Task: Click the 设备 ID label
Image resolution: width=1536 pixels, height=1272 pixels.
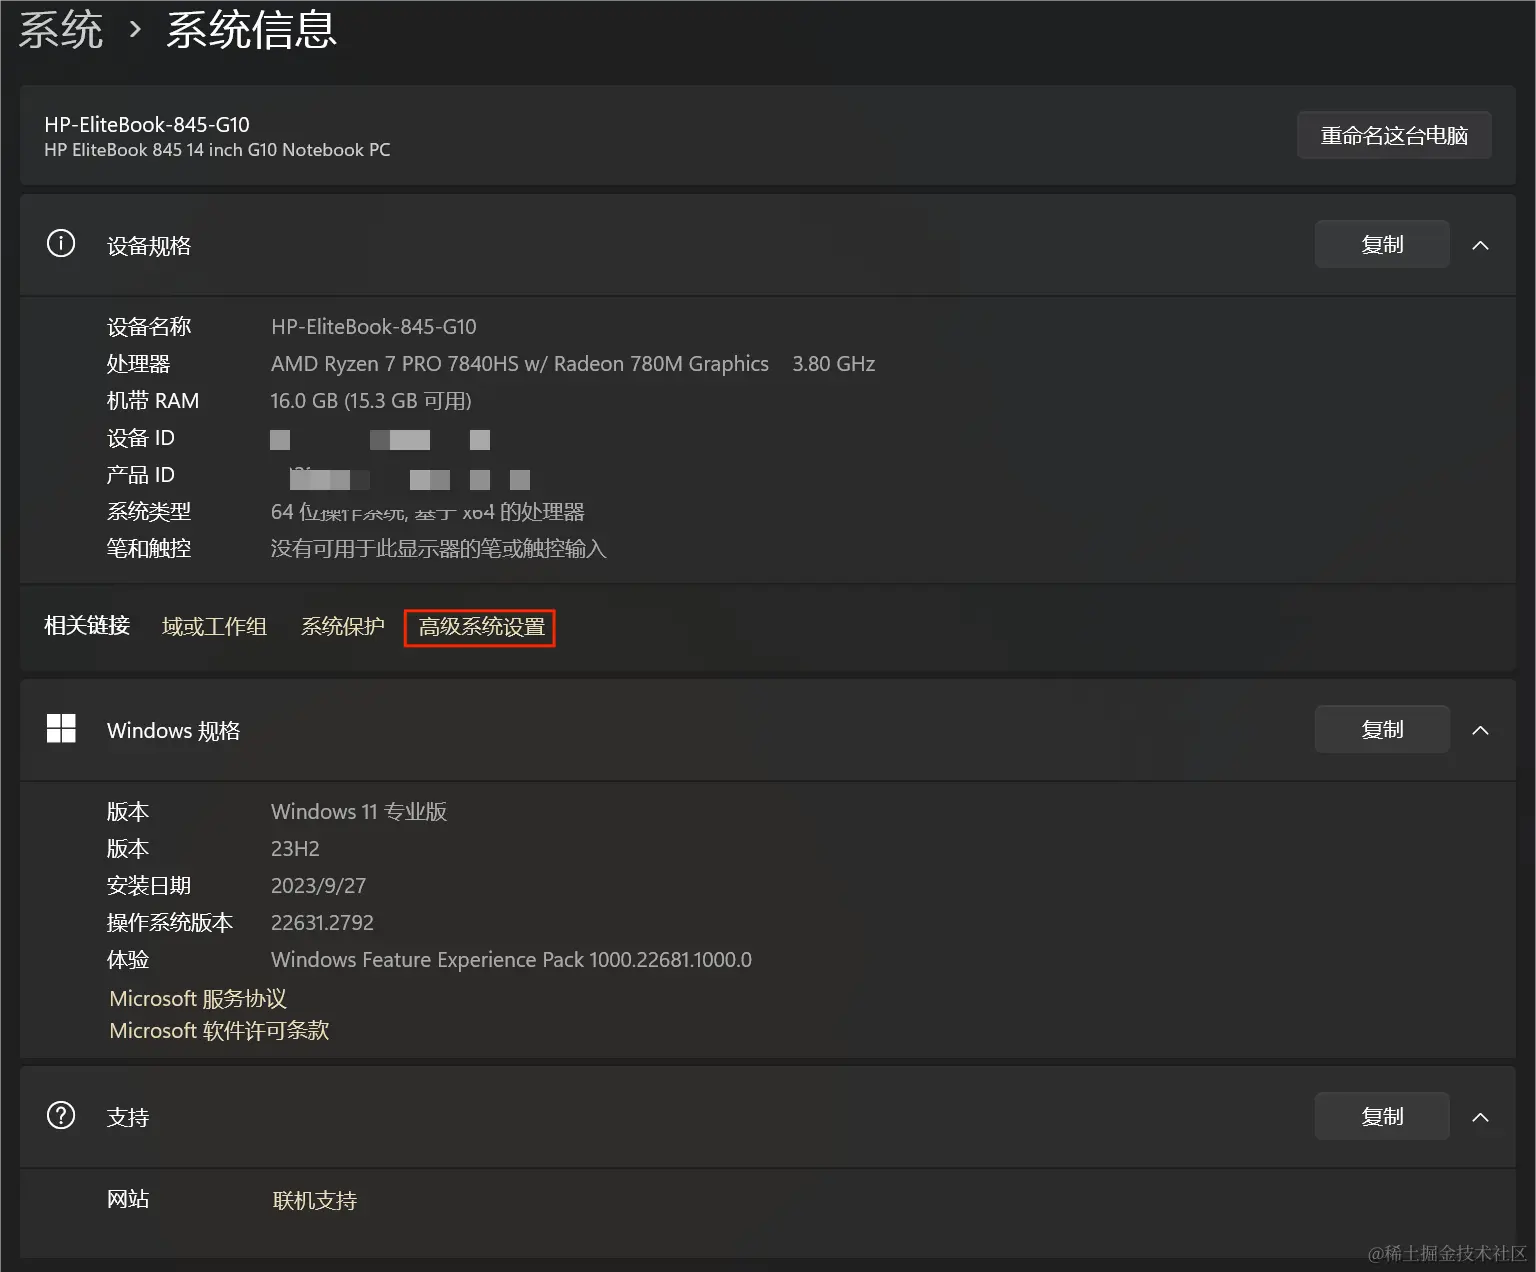Action: [x=141, y=438]
